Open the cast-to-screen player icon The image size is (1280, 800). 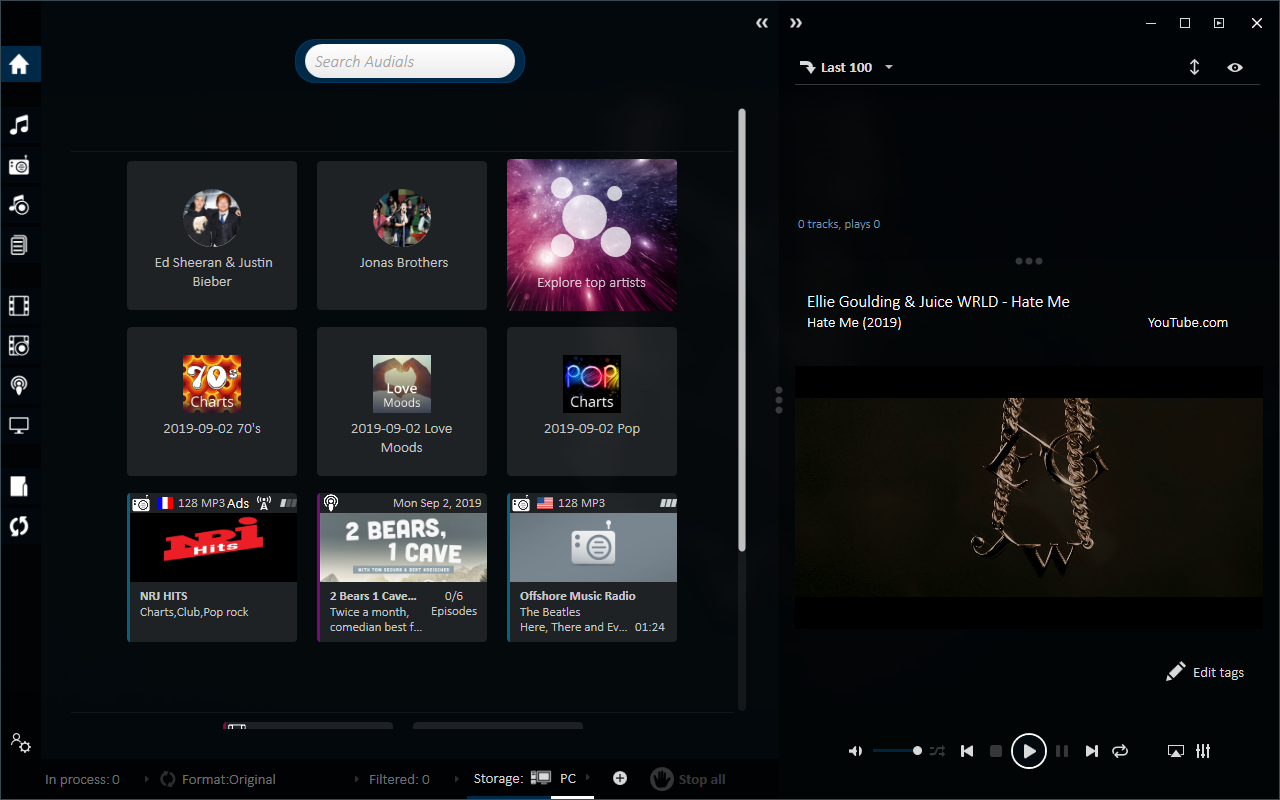pos(1176,751)
